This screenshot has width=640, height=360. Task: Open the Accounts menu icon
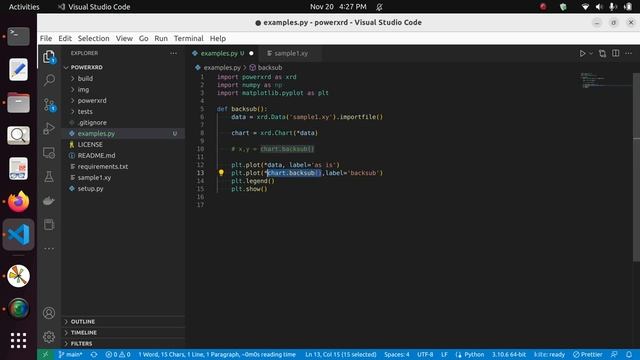49,313
